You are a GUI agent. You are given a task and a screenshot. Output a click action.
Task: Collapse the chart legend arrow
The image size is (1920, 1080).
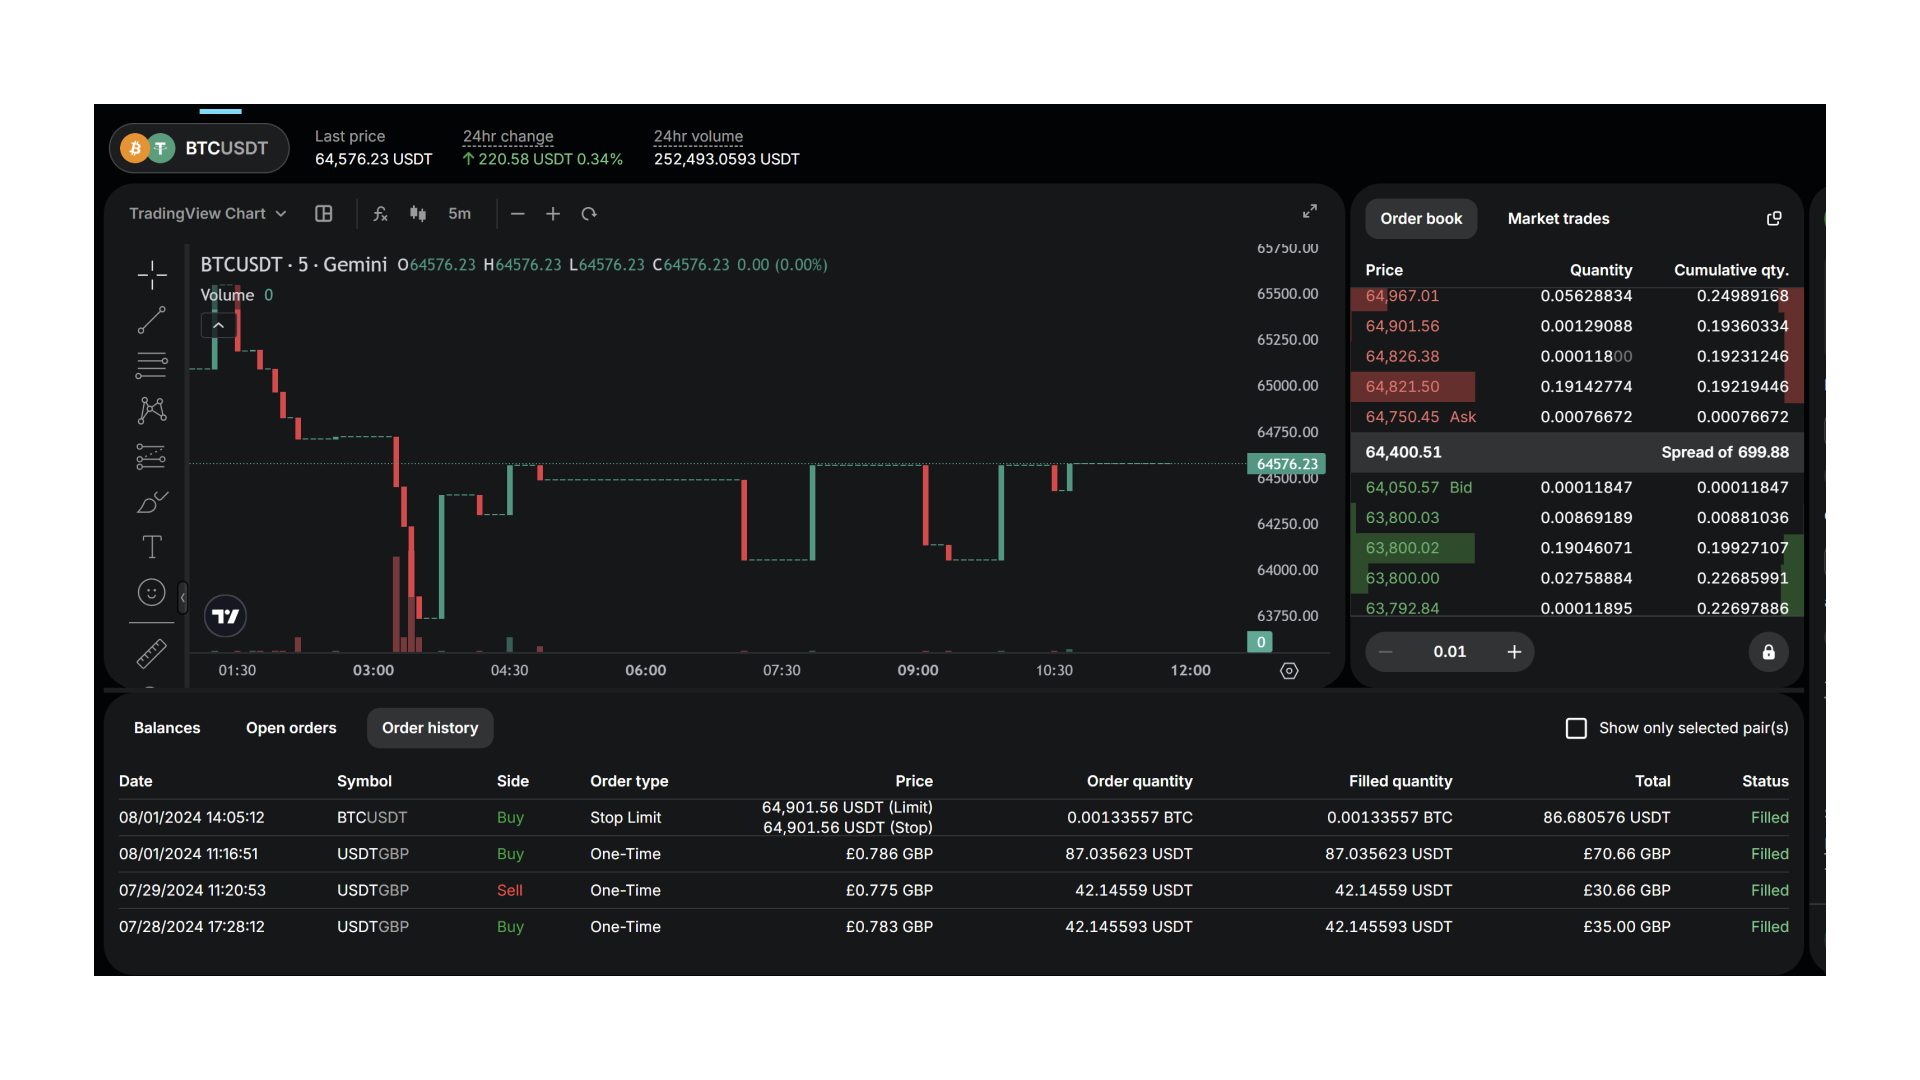(x=217, y=324)
